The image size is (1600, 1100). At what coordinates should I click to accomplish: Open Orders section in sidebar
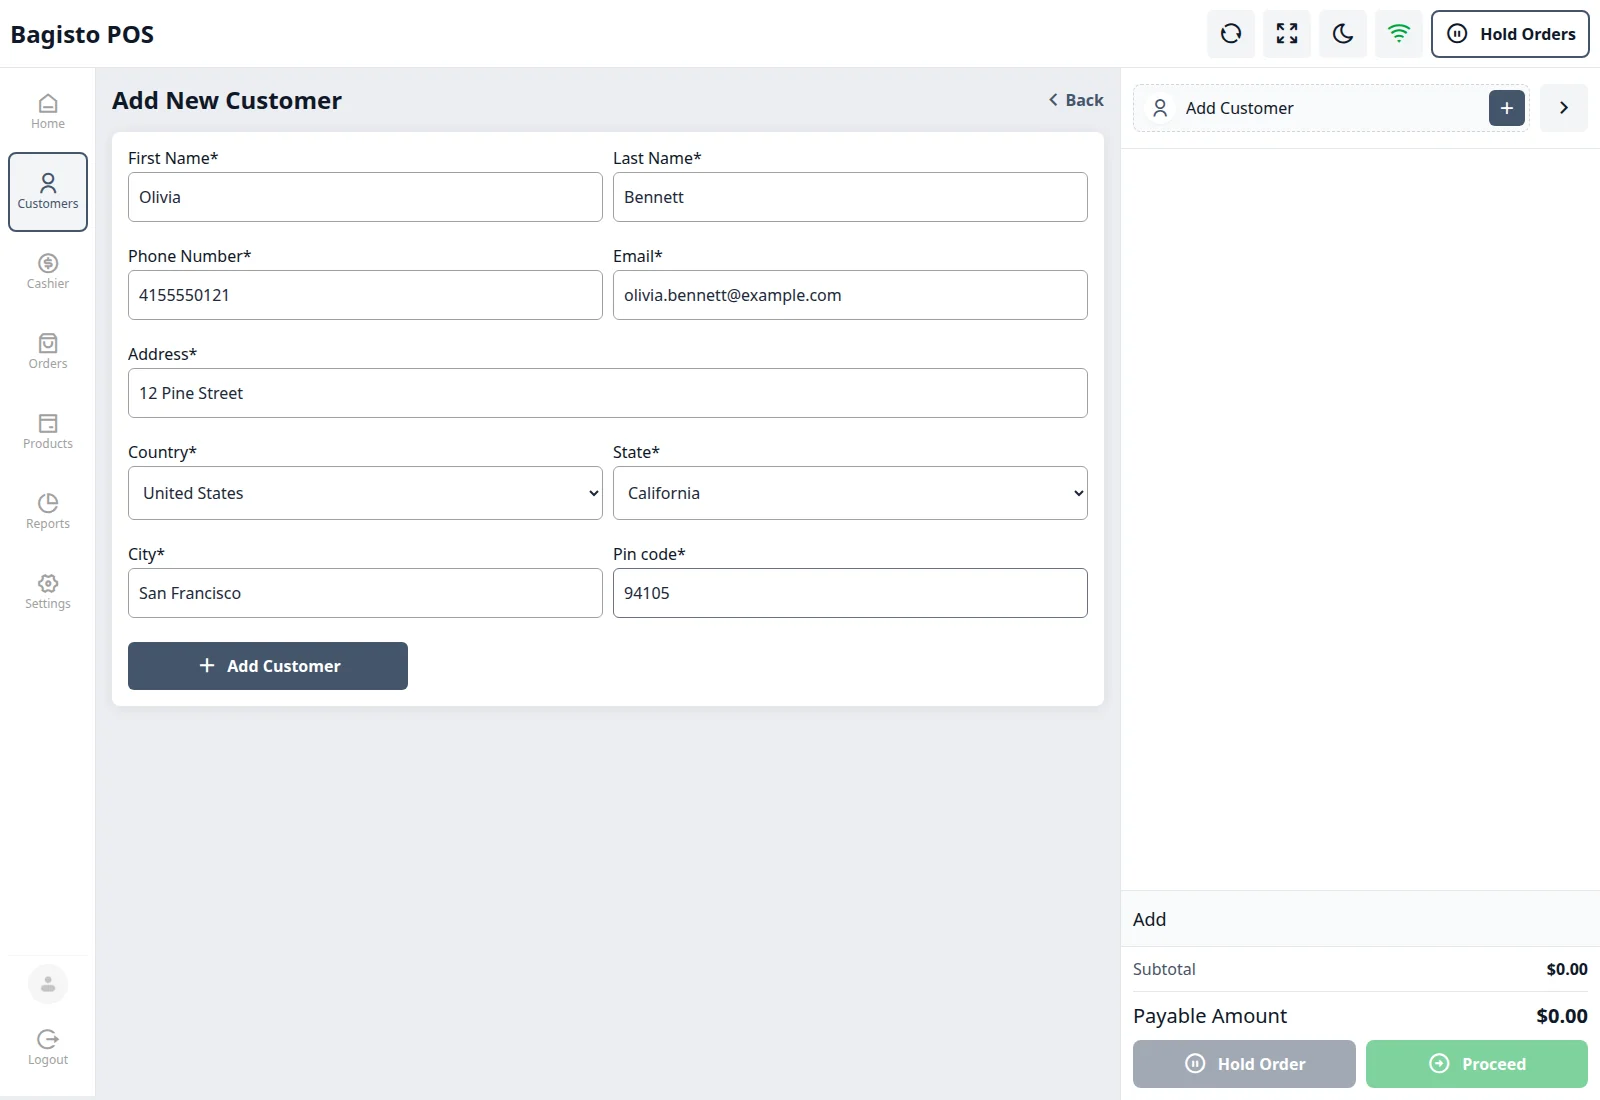(x=48, y=352)
